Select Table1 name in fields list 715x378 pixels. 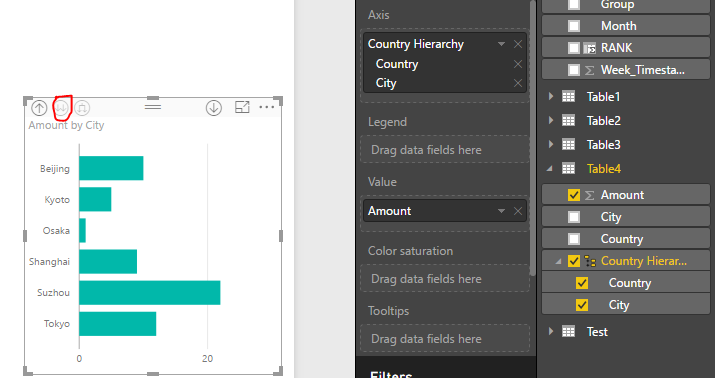click(603, 96)
